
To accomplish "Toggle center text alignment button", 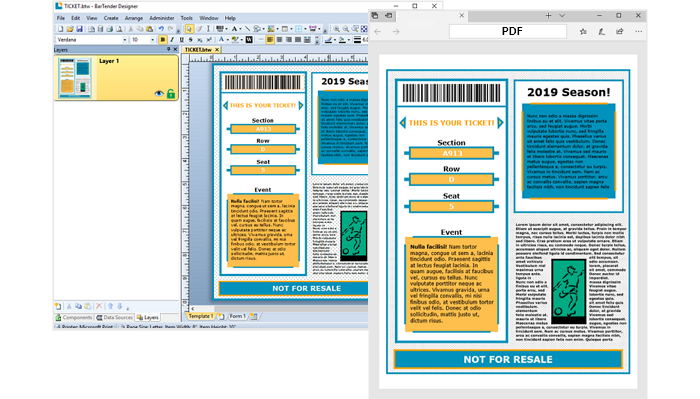I will [279, 40].
